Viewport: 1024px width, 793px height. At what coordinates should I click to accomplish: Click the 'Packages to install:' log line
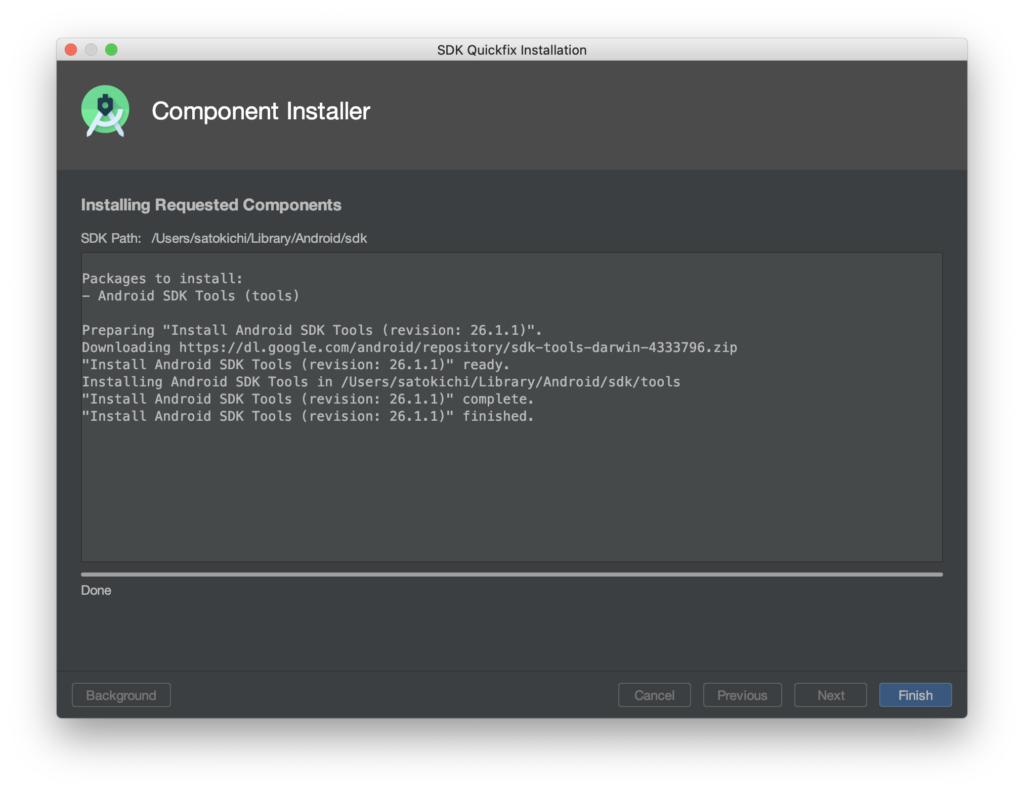click(x=162, y=278)
